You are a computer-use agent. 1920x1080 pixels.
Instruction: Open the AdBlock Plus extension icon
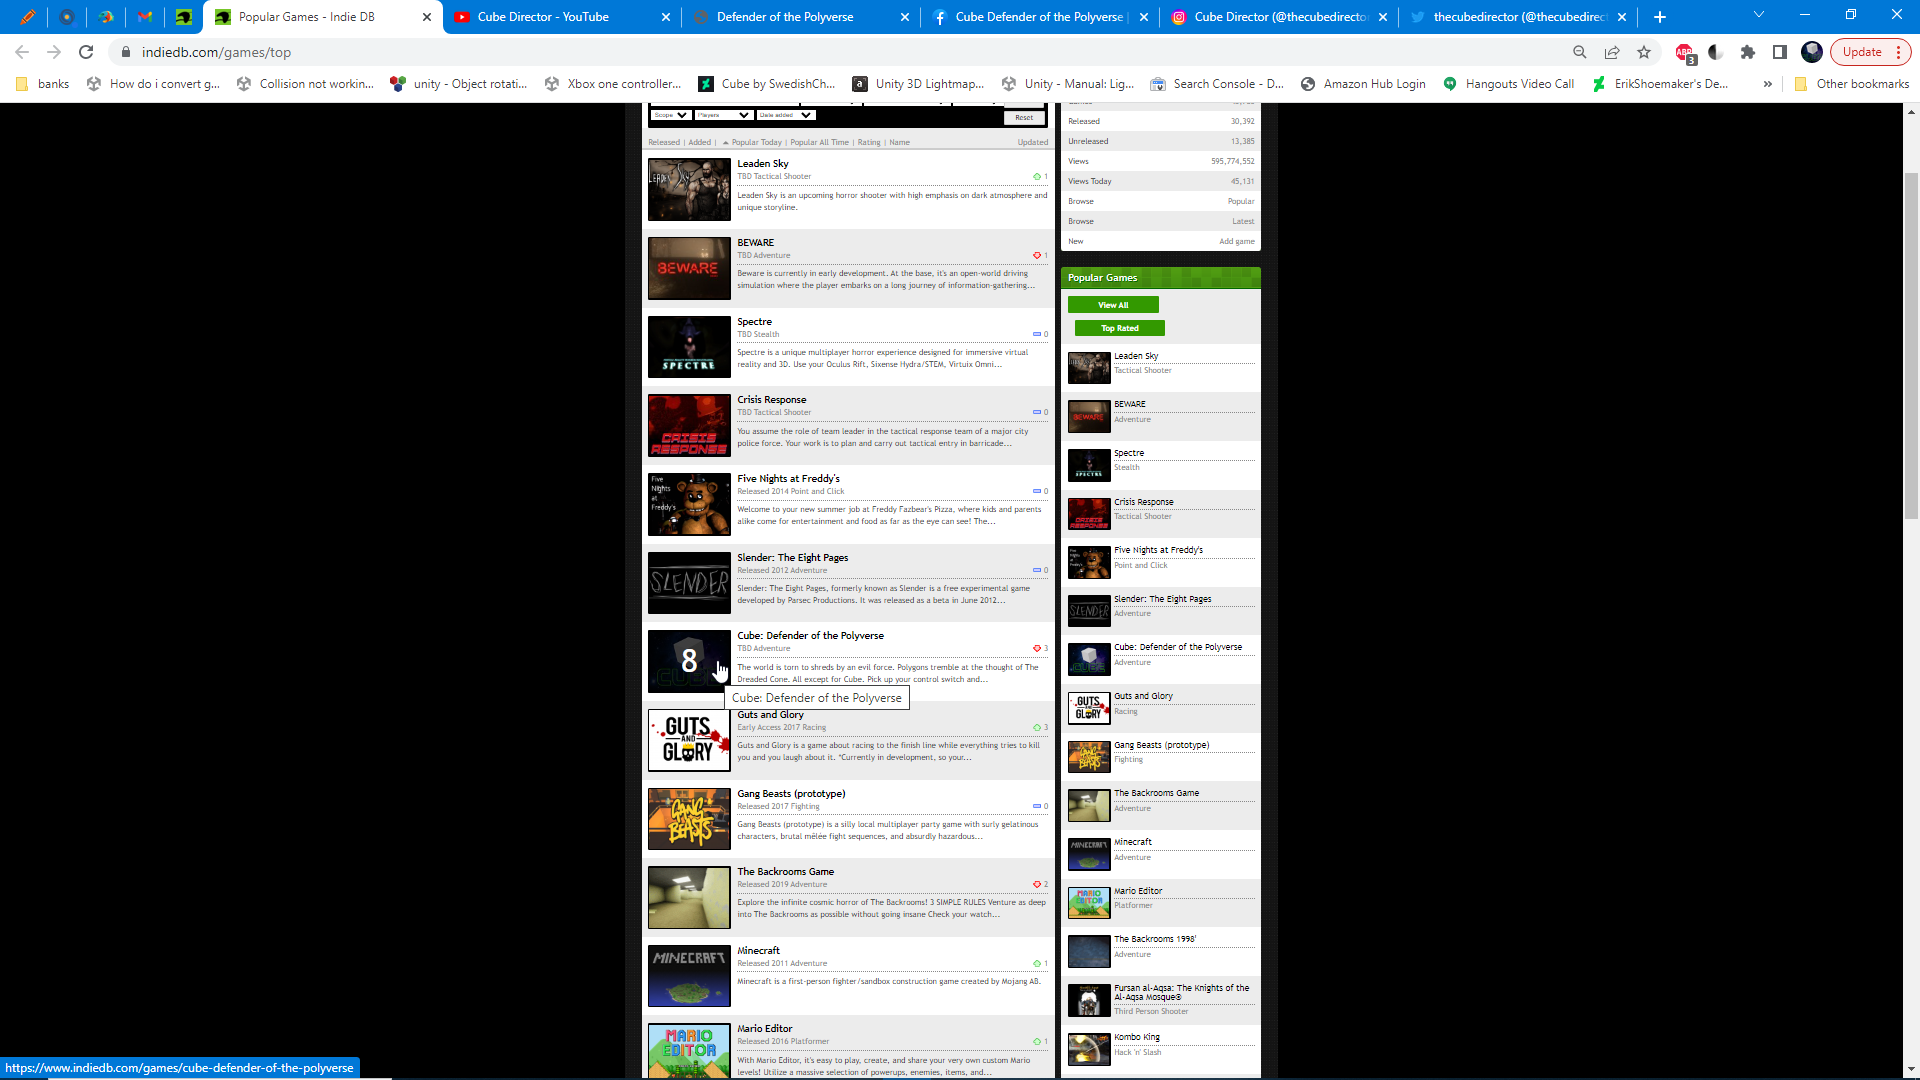pyautogui.click(x=1685, y=52)
